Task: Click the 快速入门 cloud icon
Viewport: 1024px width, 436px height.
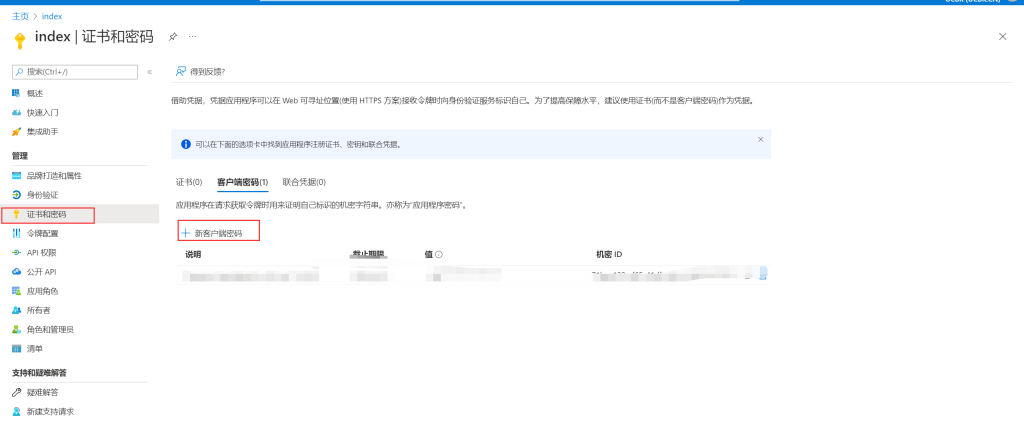Action: (x=16, y=112)
